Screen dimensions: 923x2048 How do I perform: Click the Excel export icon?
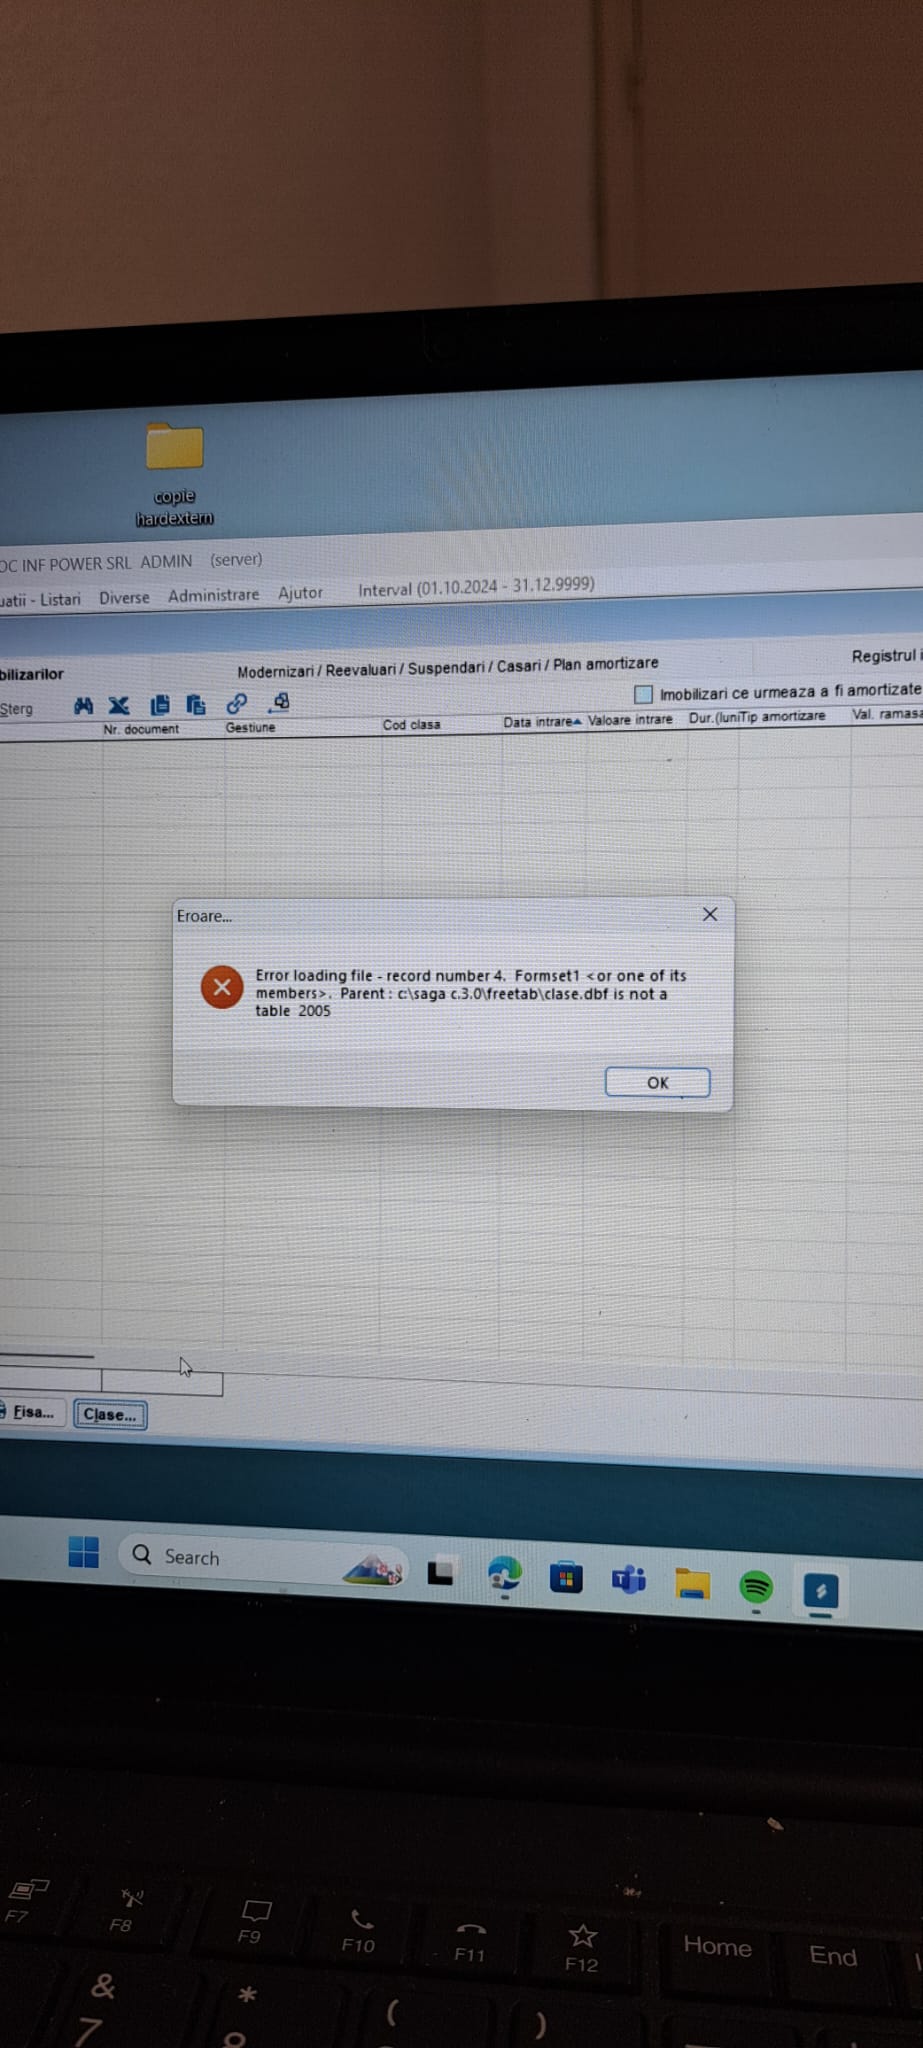tap(119, 706)
